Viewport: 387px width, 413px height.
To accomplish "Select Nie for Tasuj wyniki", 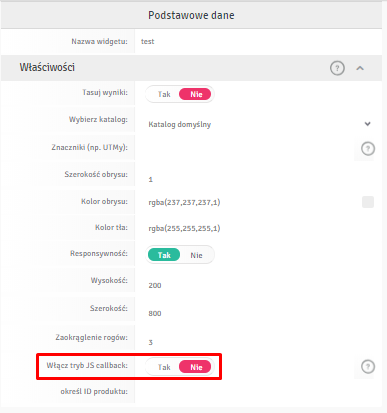I will pos(195,94).
